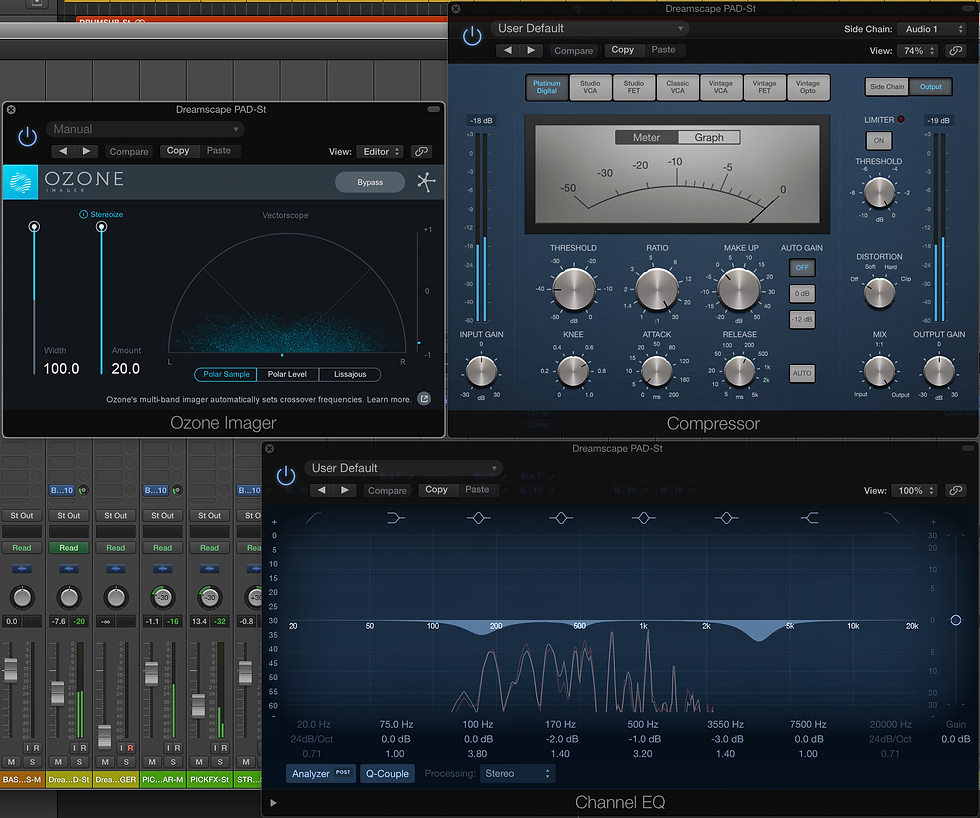
Task: Click the link icon in Ozone Imager window
Action: pos(422,151)
